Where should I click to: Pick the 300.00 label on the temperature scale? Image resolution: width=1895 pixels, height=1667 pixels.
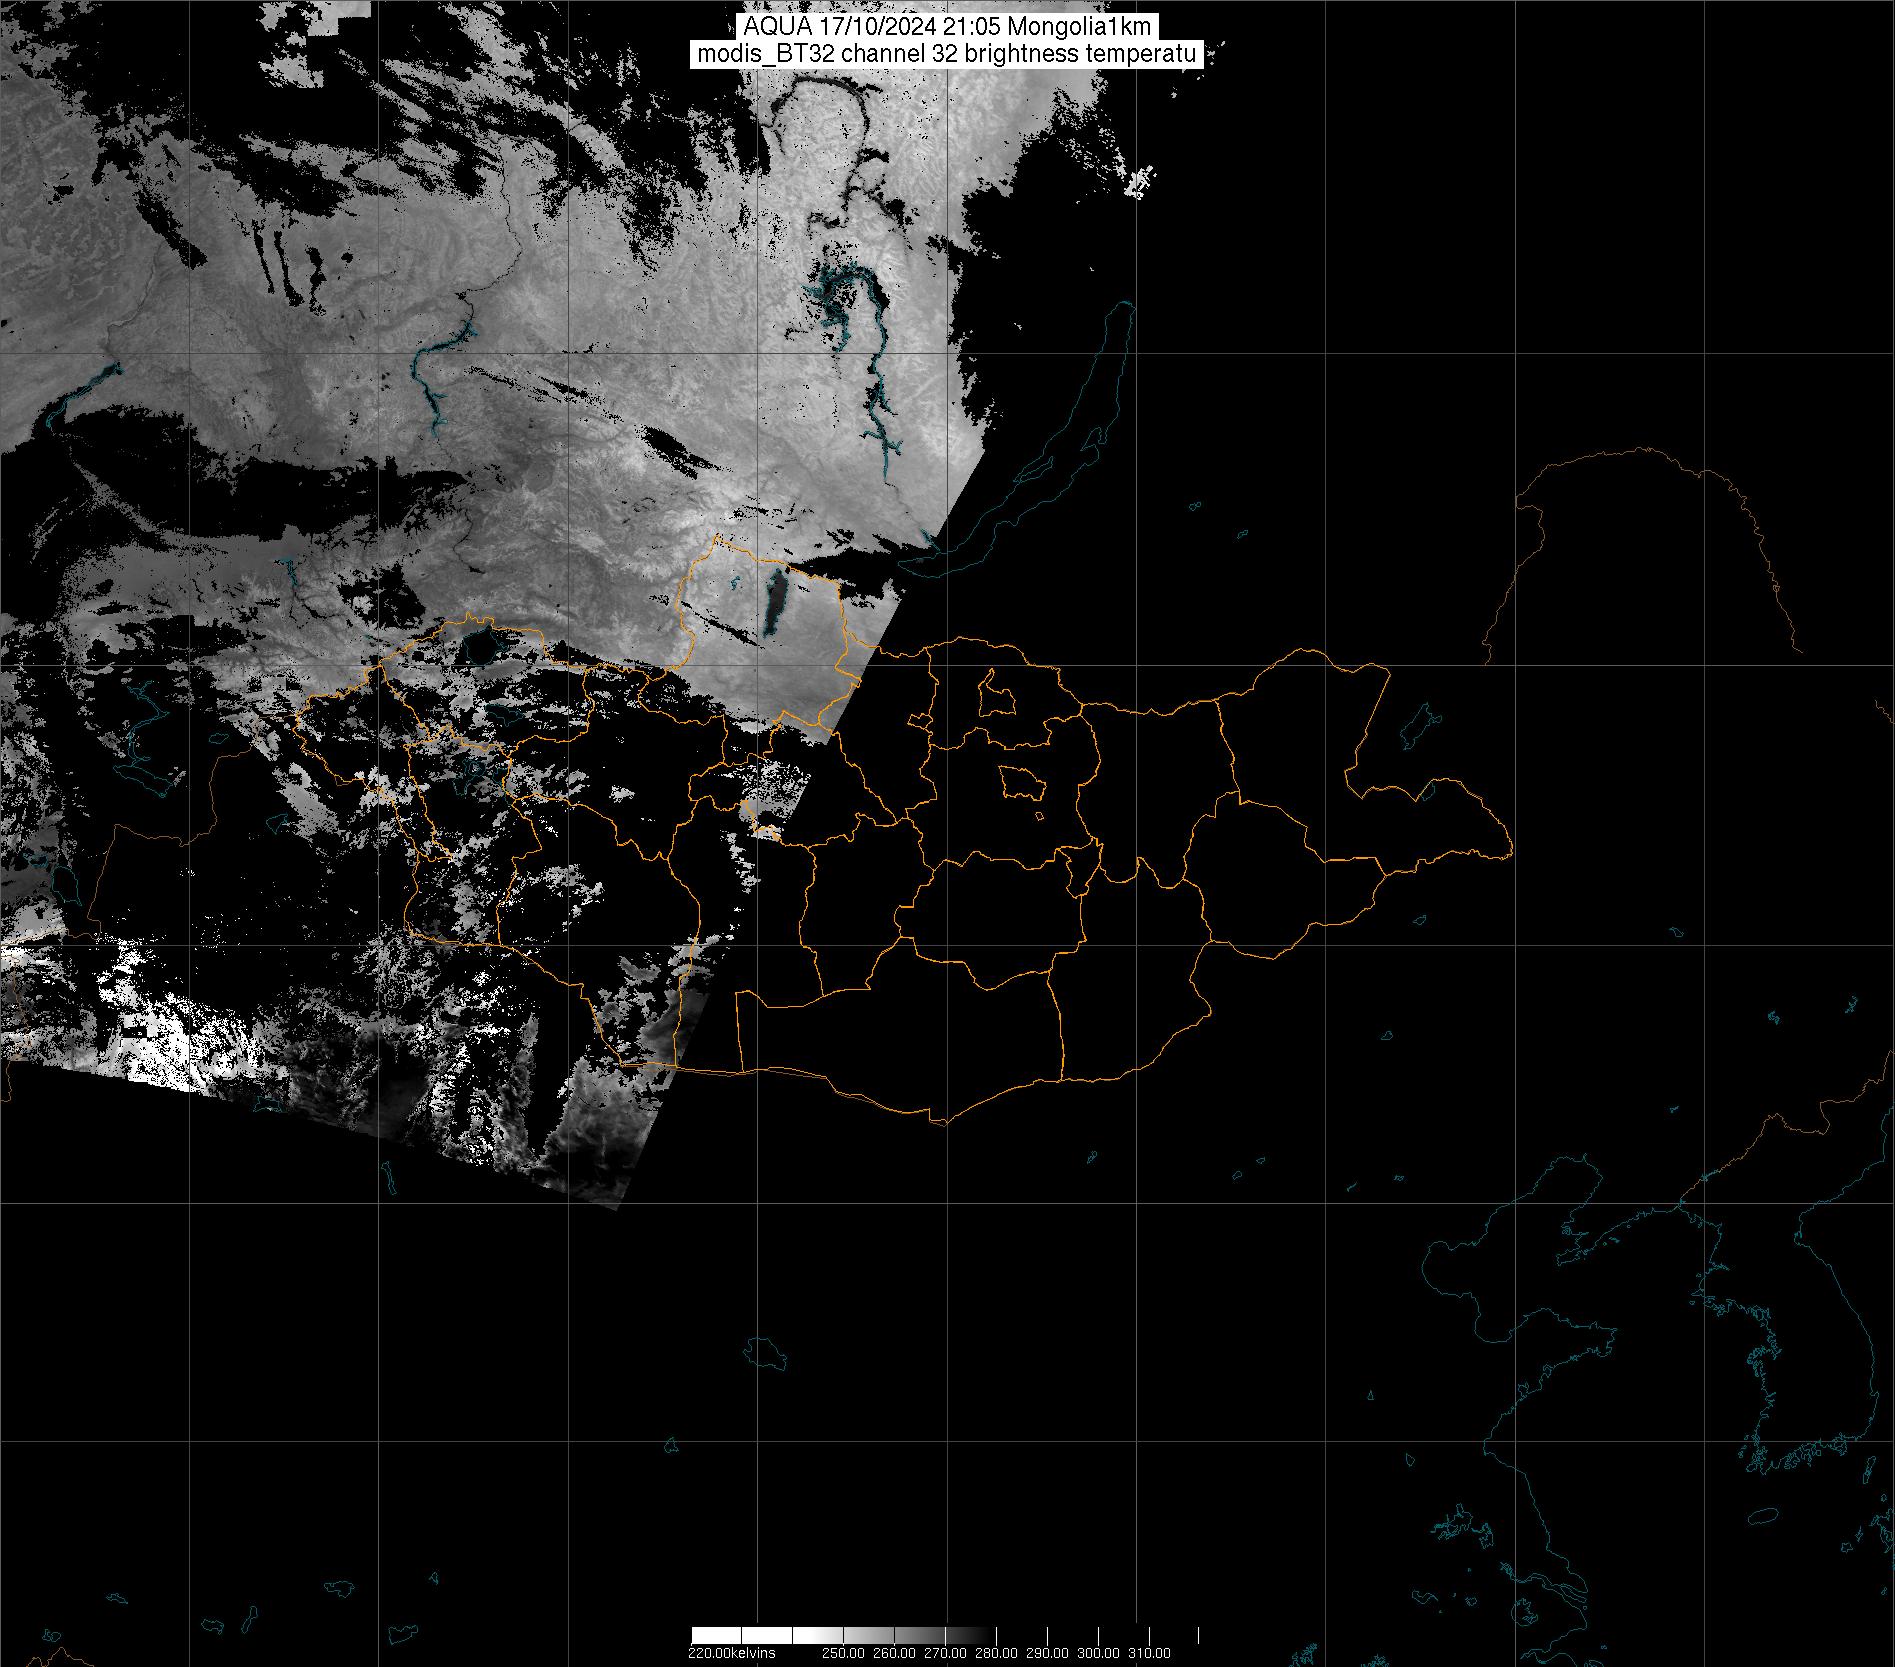[1099, 1653]
